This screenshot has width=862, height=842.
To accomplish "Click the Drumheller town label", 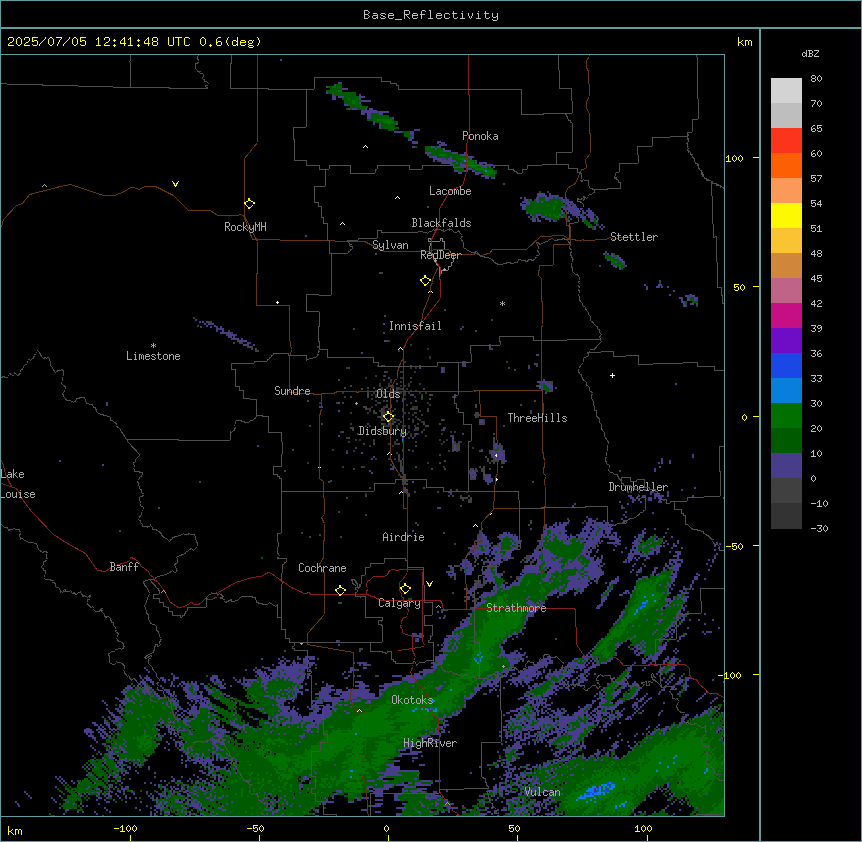I will [638, 487].
